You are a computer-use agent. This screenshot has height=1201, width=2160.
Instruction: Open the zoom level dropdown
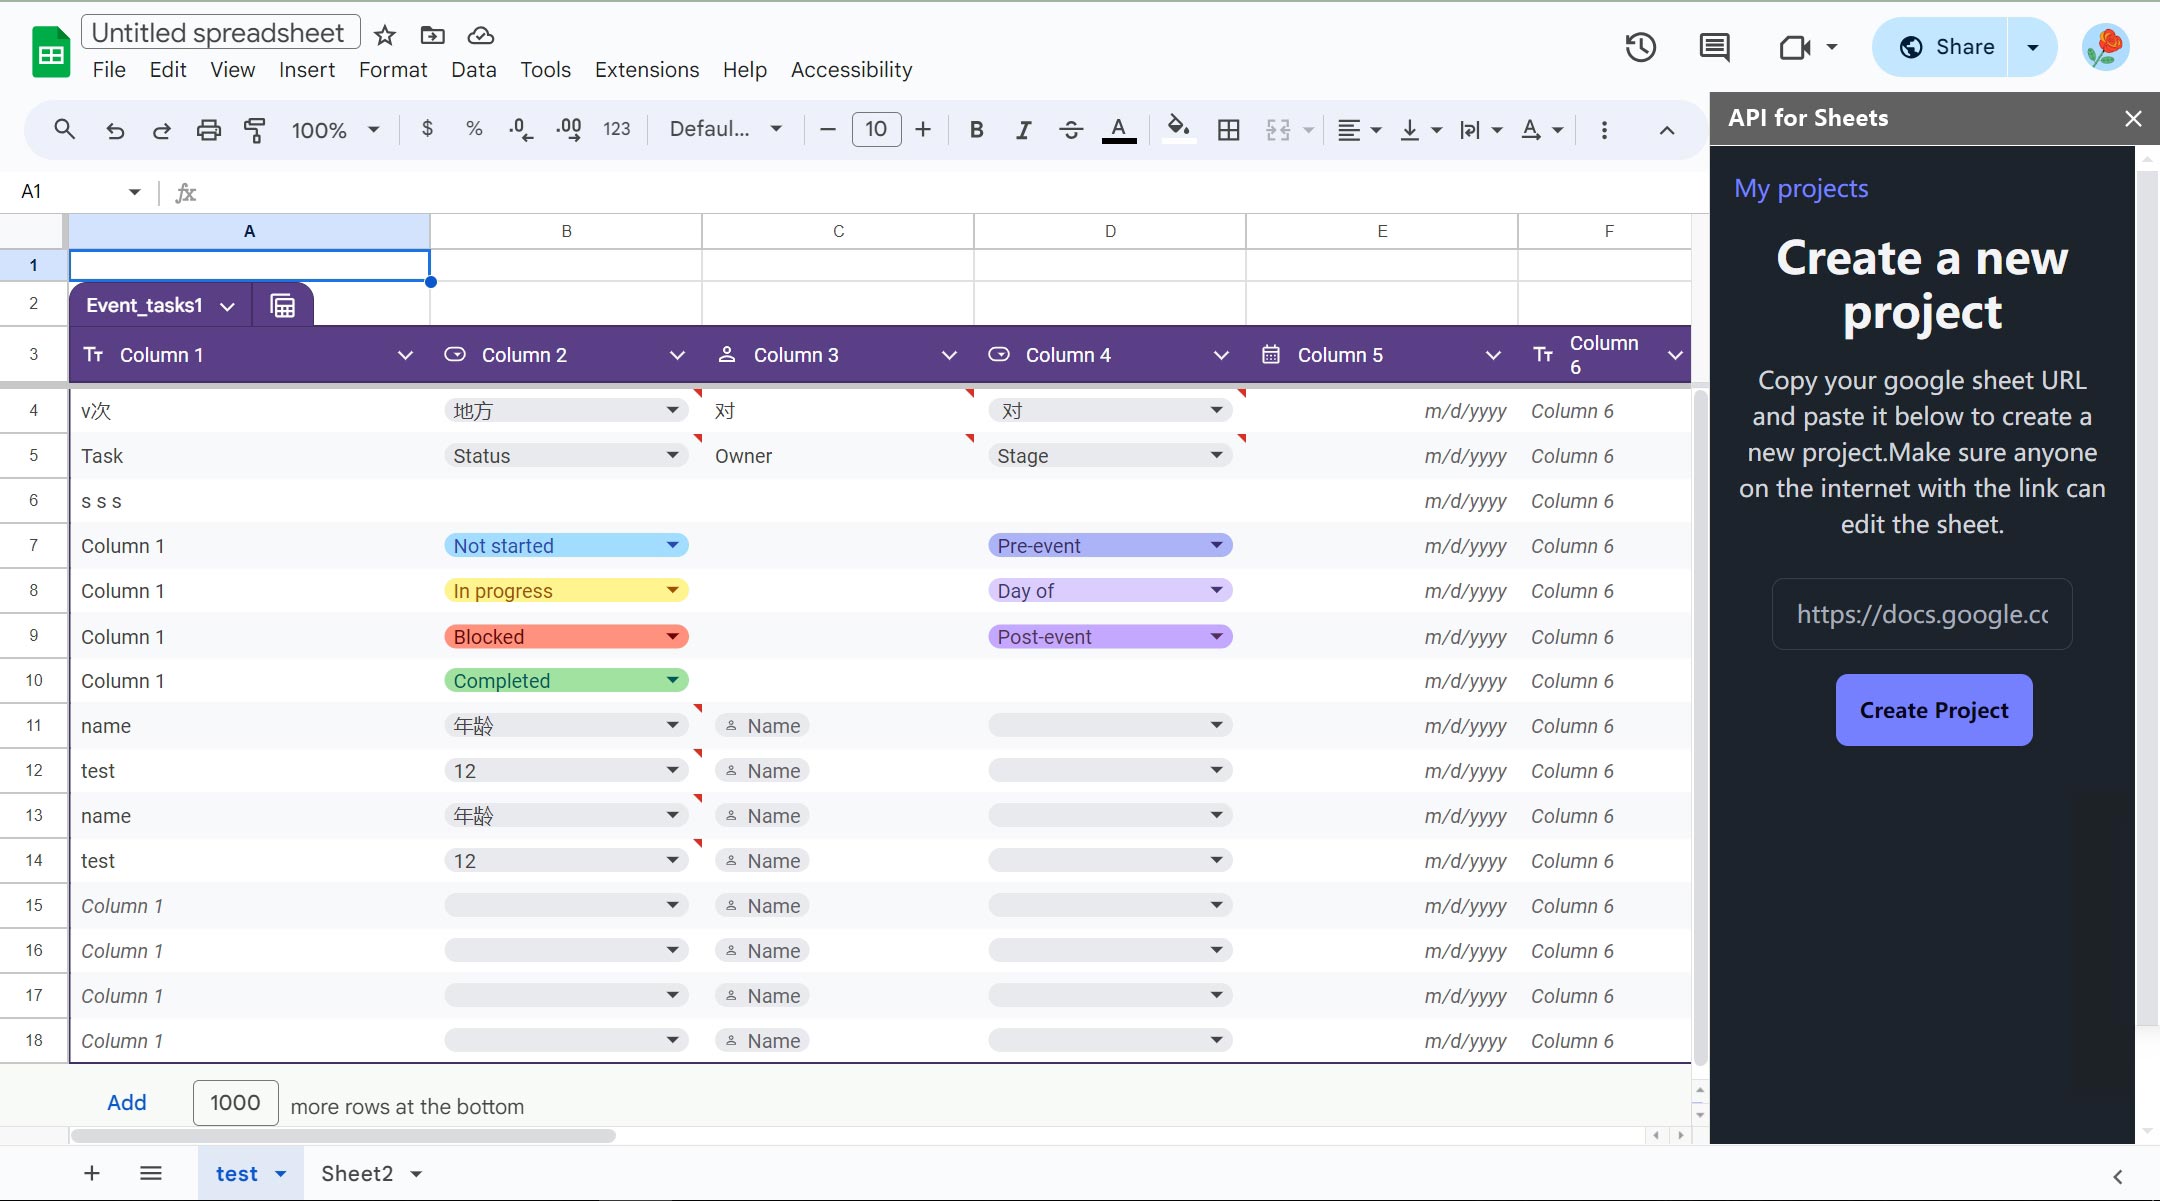(335, 129)
